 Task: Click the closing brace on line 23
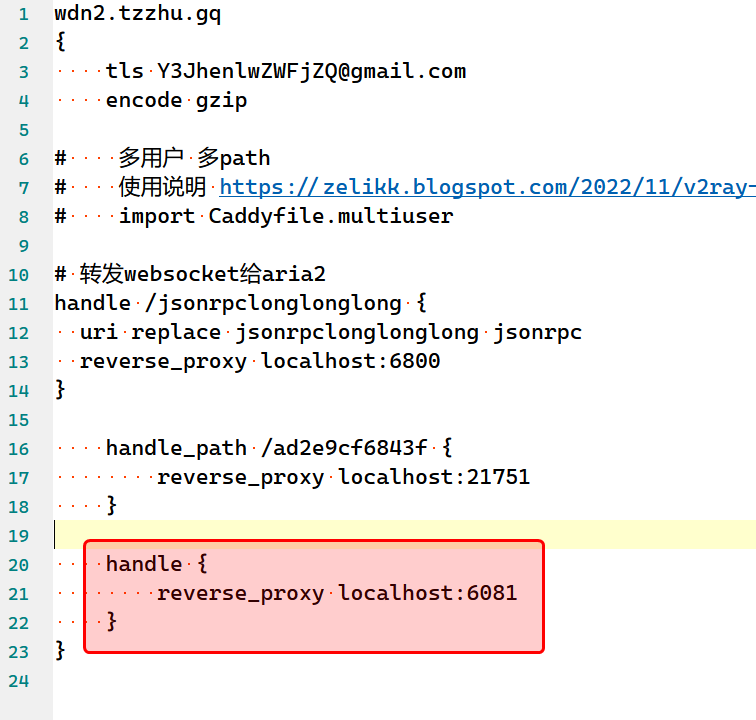coord(60,651)
